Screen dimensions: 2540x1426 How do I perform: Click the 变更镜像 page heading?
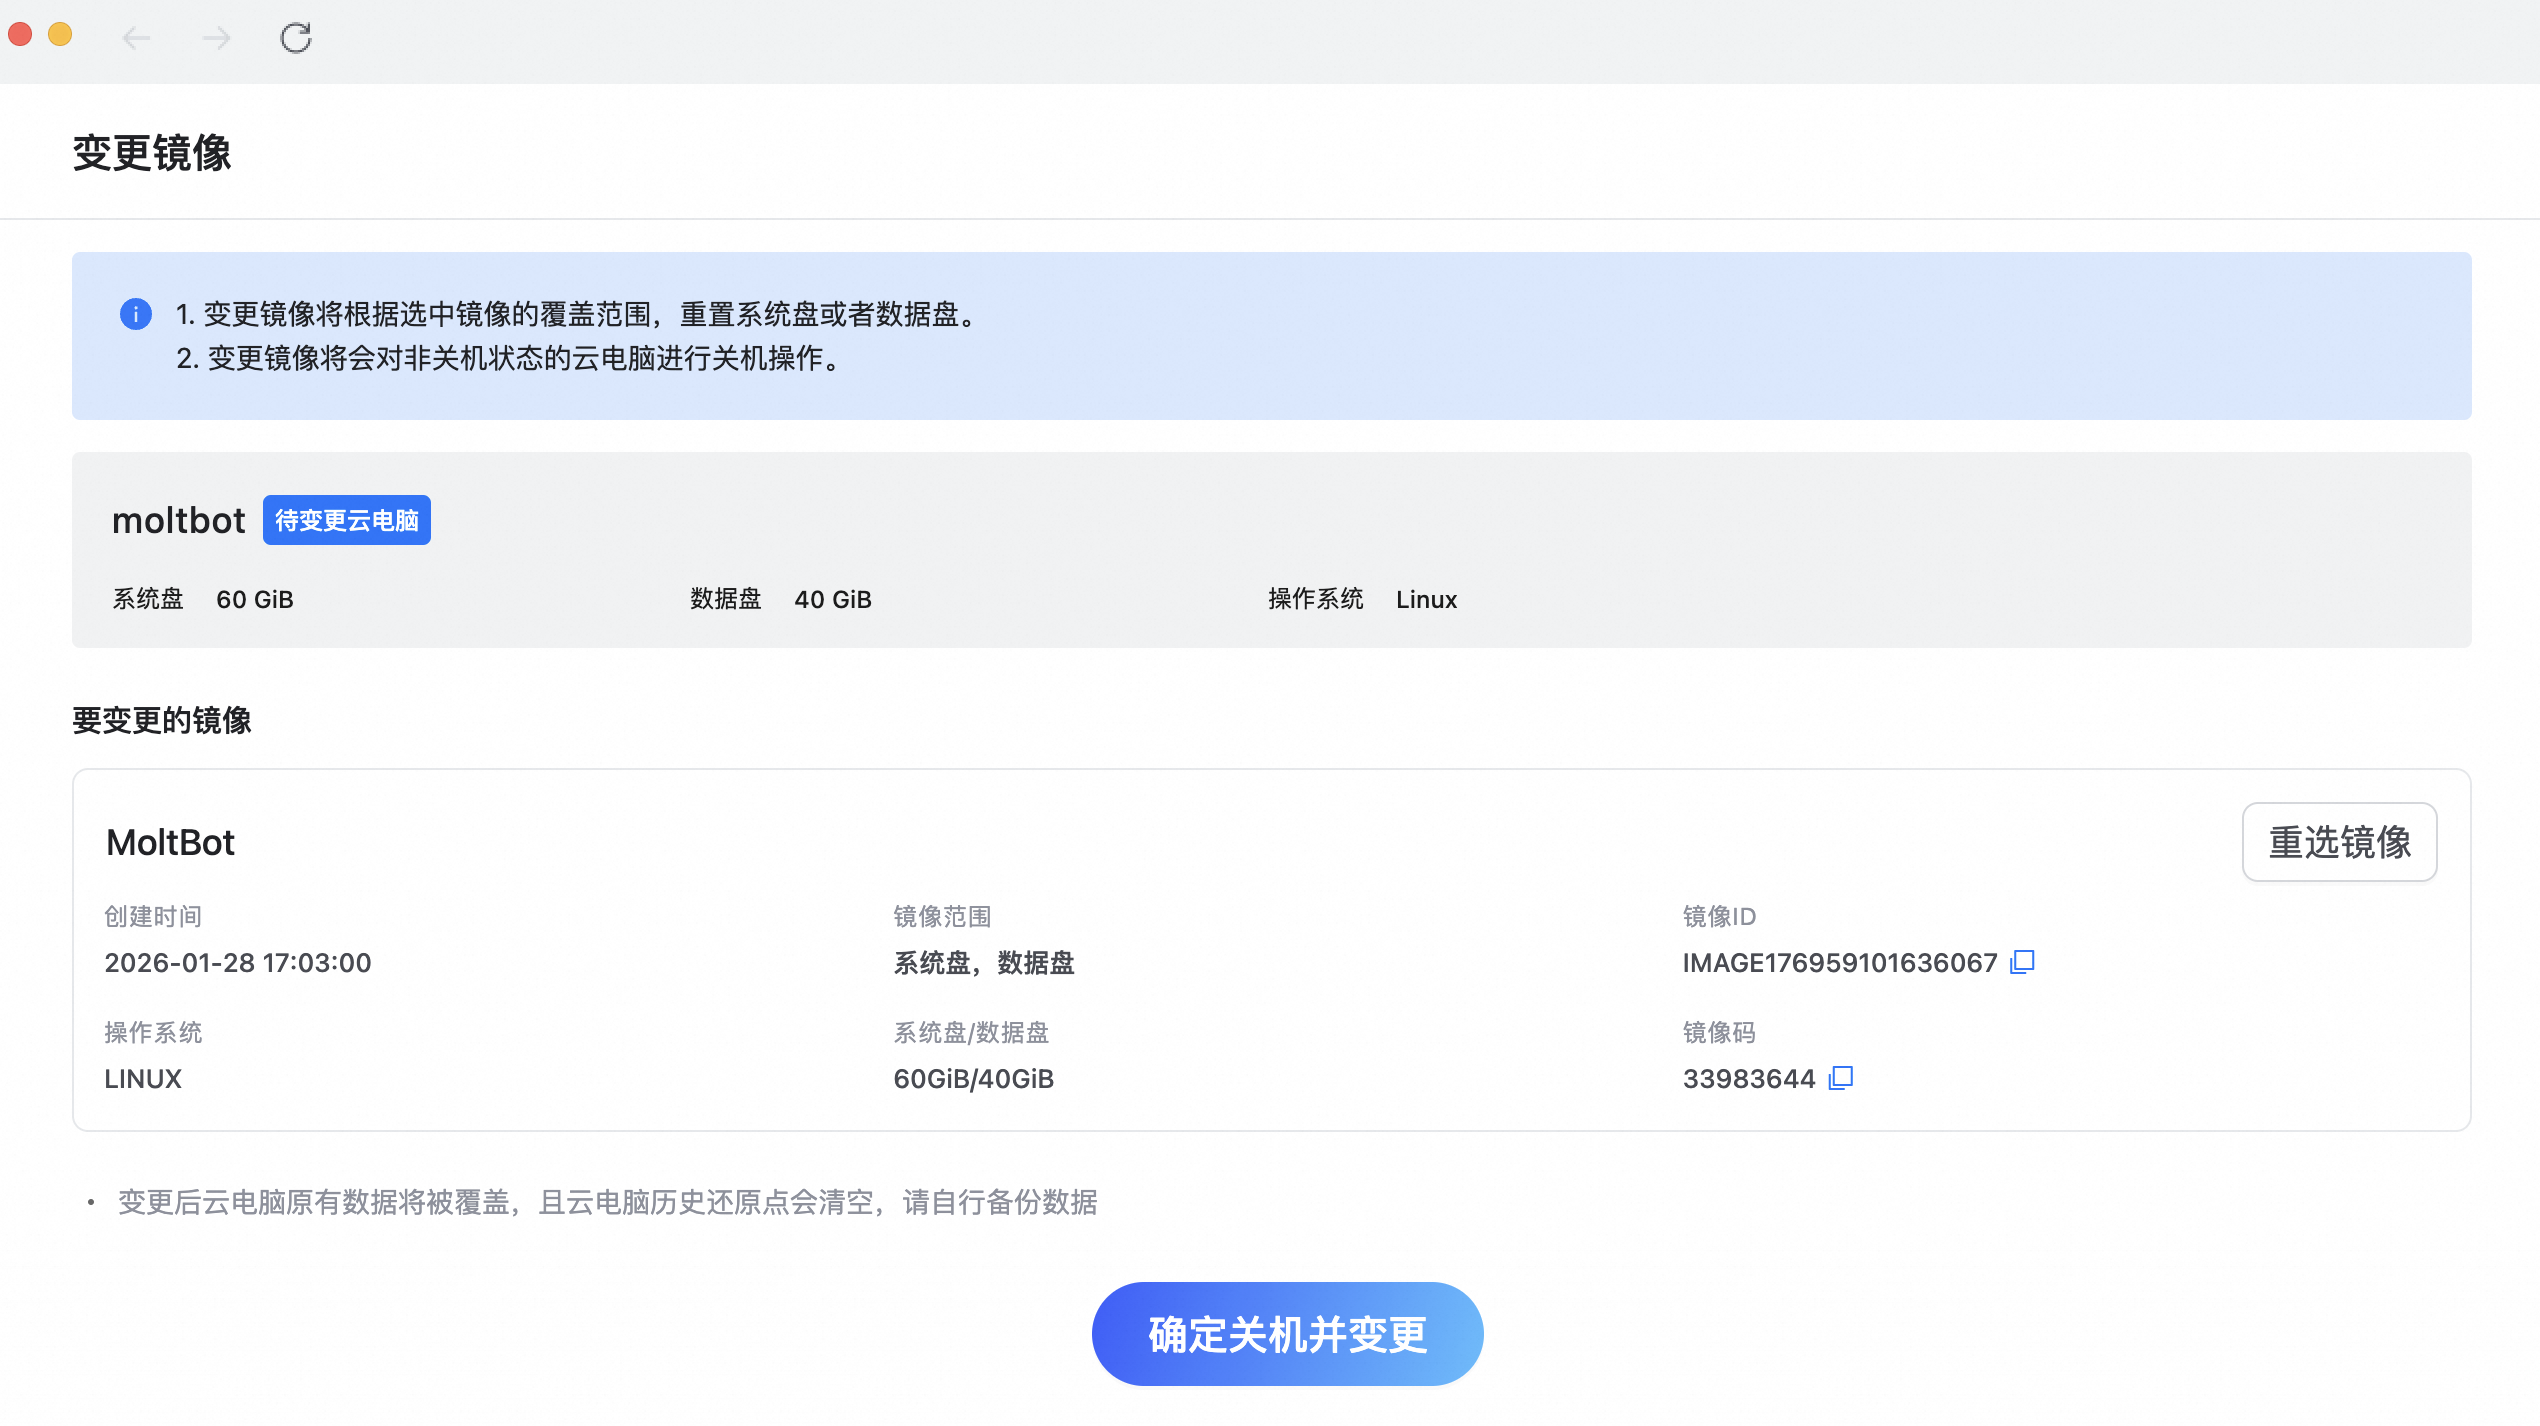(x=152, y=154)
